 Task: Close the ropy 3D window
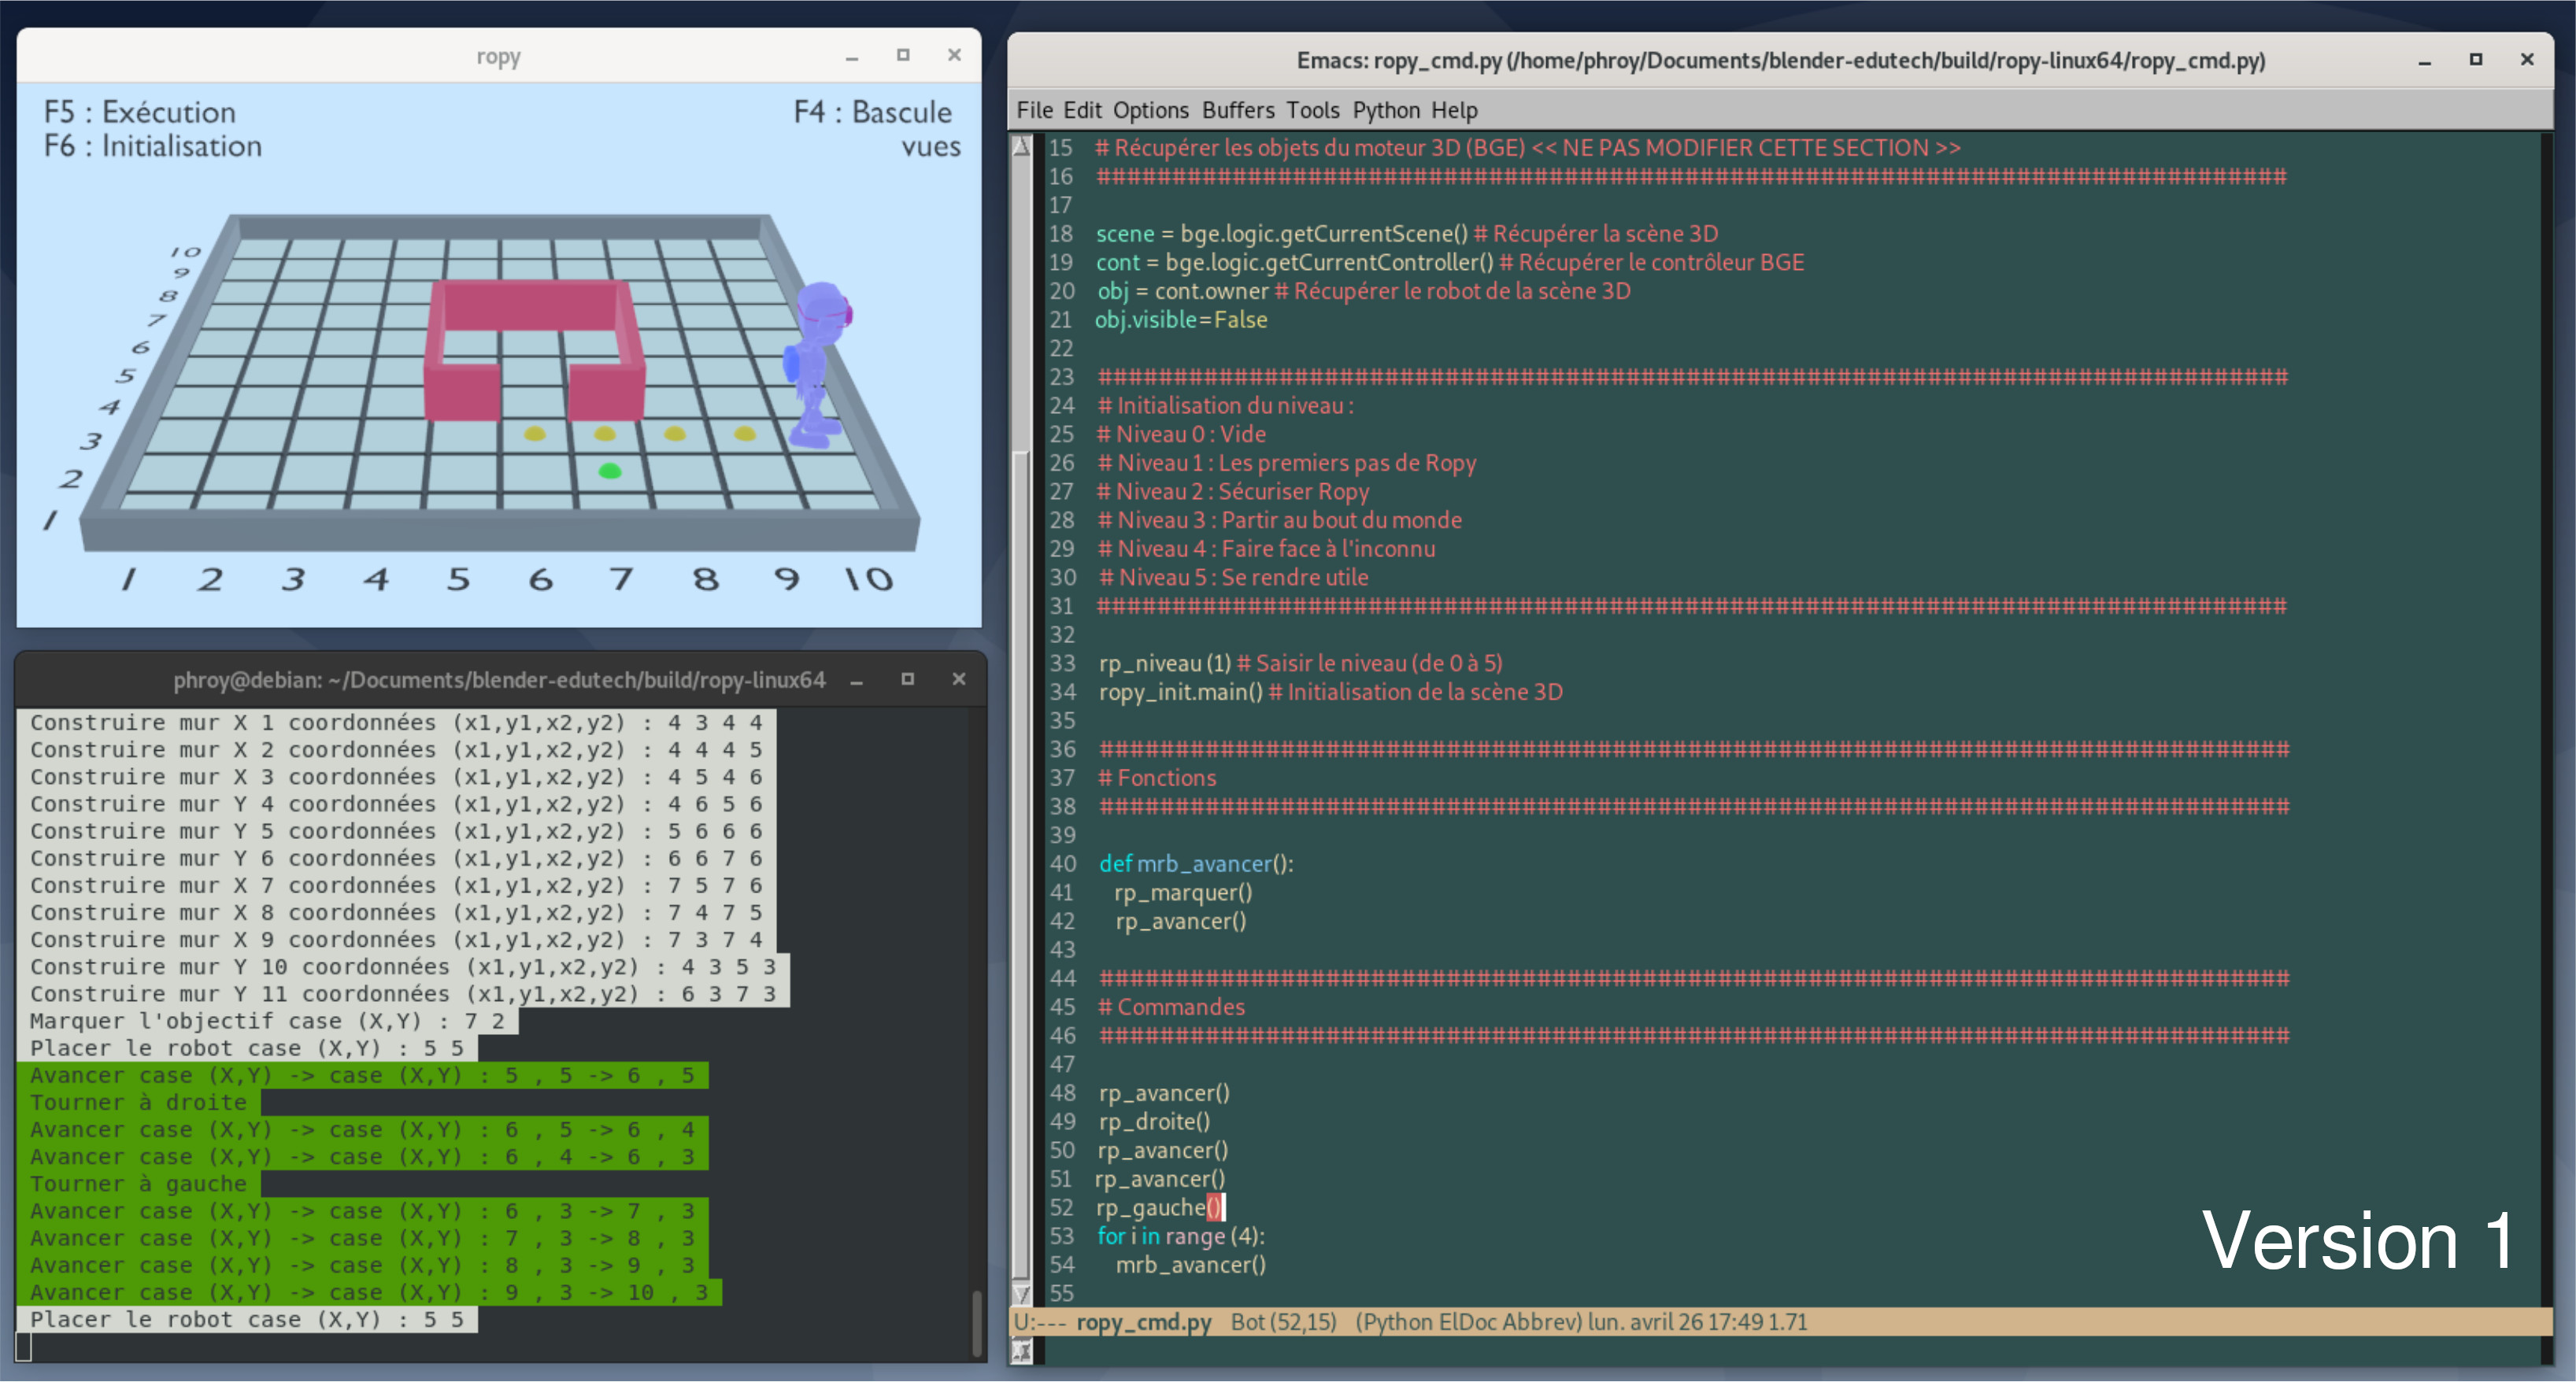click(954, 56)
